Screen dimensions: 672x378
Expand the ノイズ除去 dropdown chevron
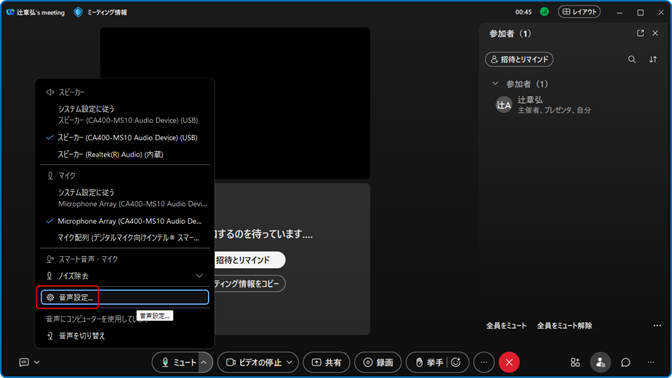tap(199, 276)
